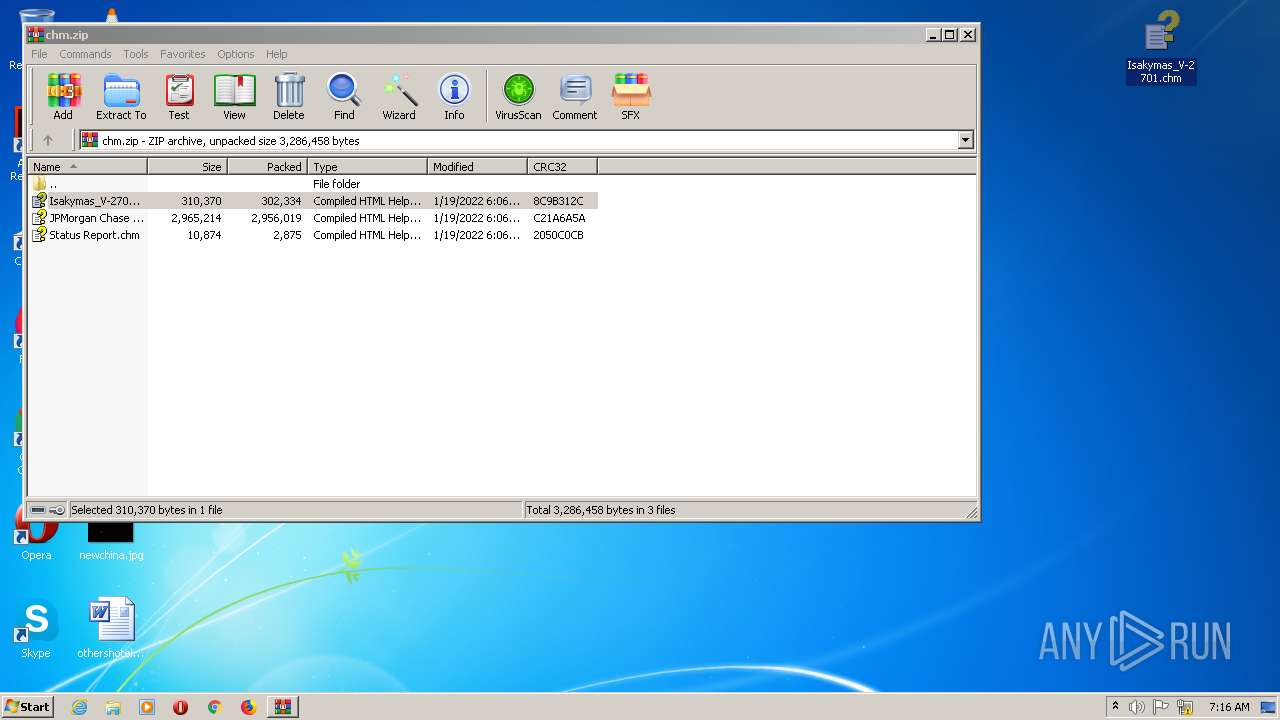Open the Skype desktop shortcut
This screenshot has width=1280, height=720.
click(x=35, y=630)
